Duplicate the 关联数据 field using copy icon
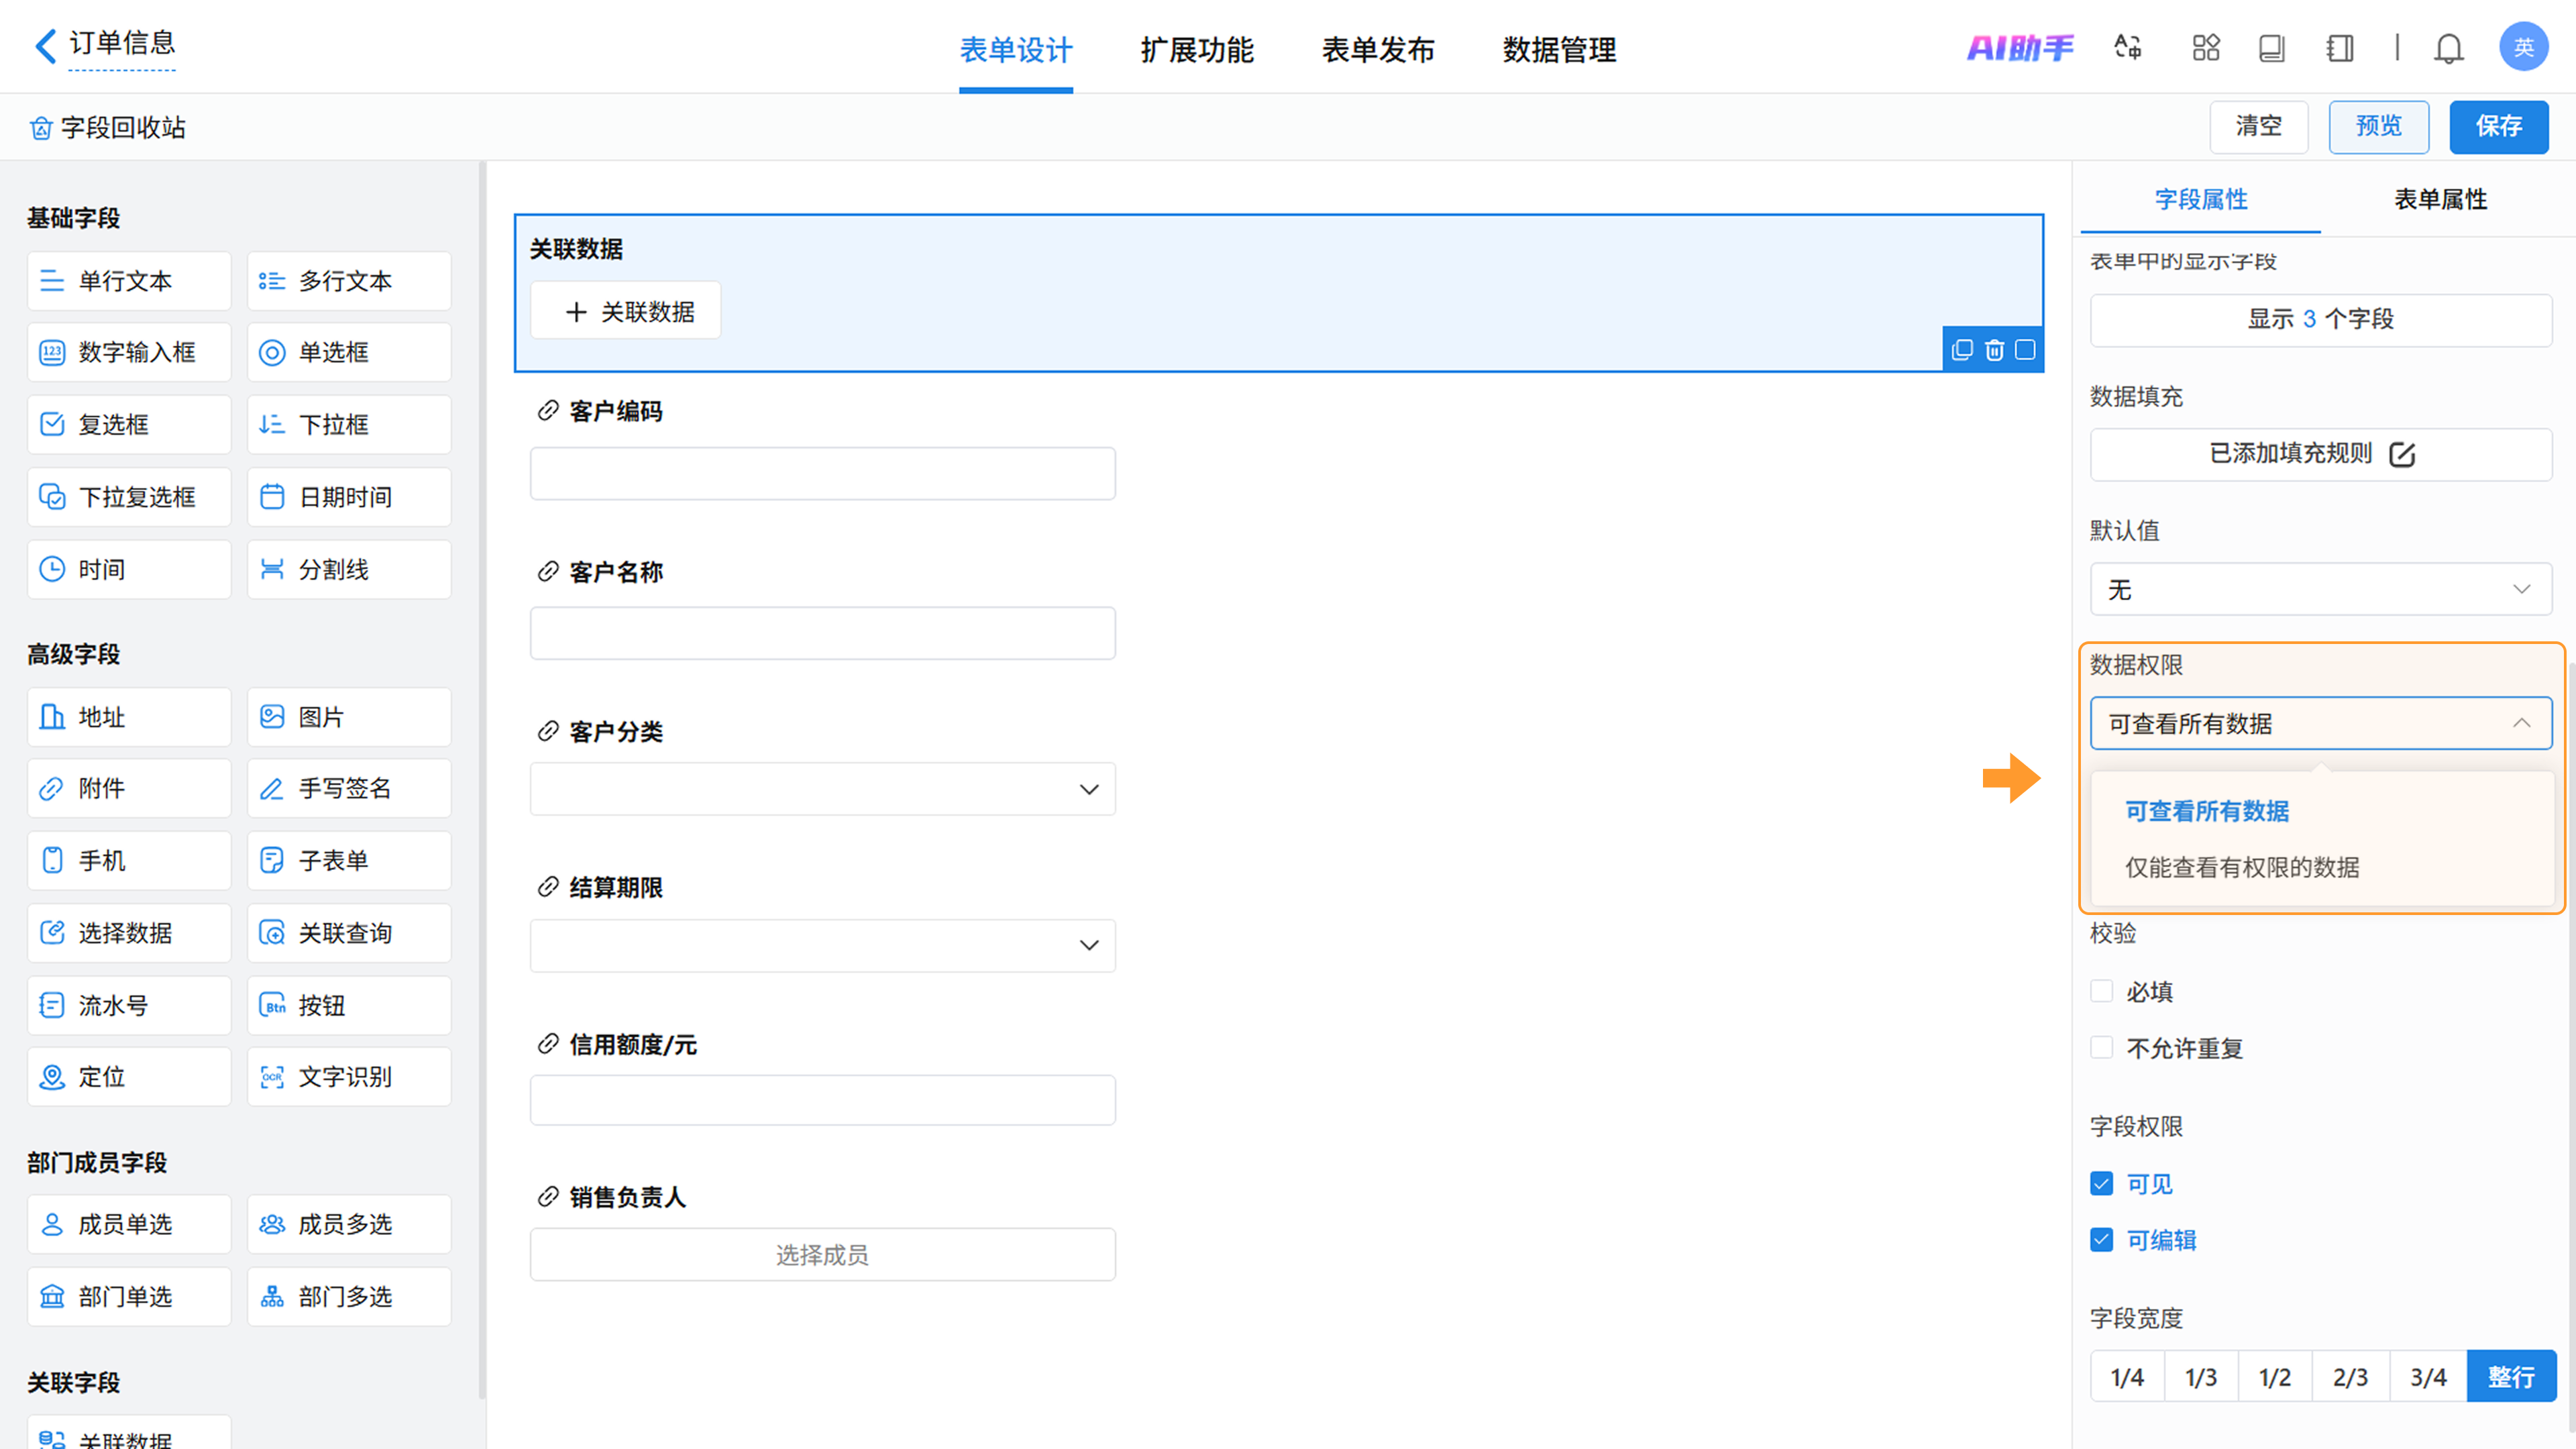 (x=1962, y=350)
